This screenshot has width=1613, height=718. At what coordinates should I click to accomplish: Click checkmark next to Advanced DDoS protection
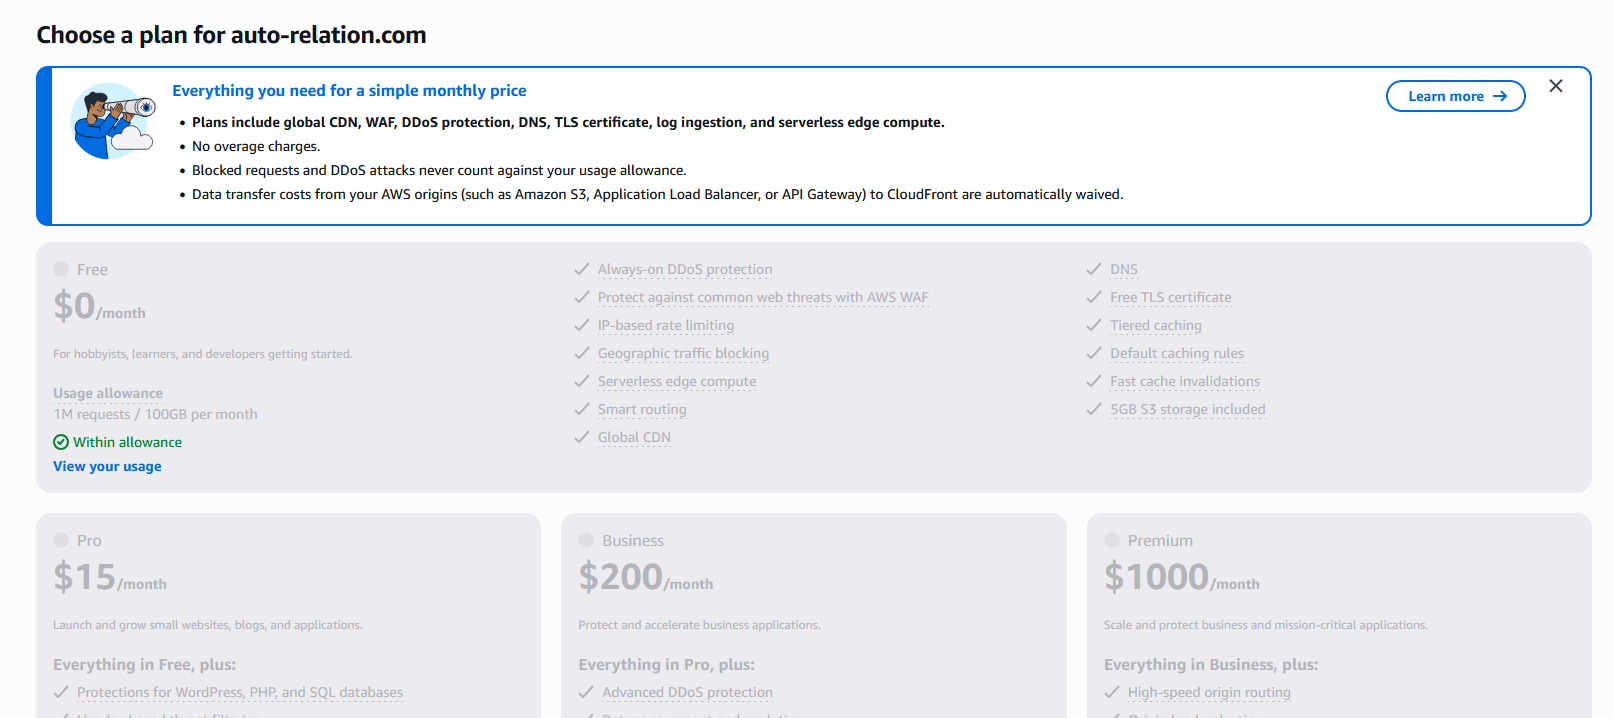click(x=586, y=692)
